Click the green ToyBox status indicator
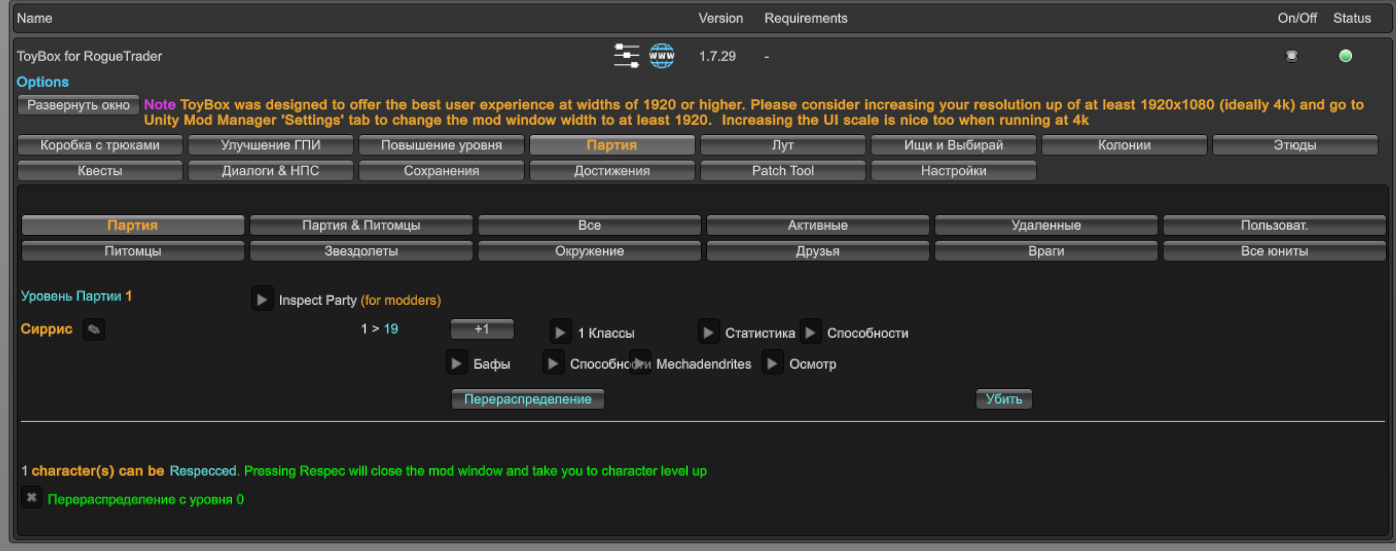Image resolution: width=1396 pixels, height=551 pixels. point(1345,56)
